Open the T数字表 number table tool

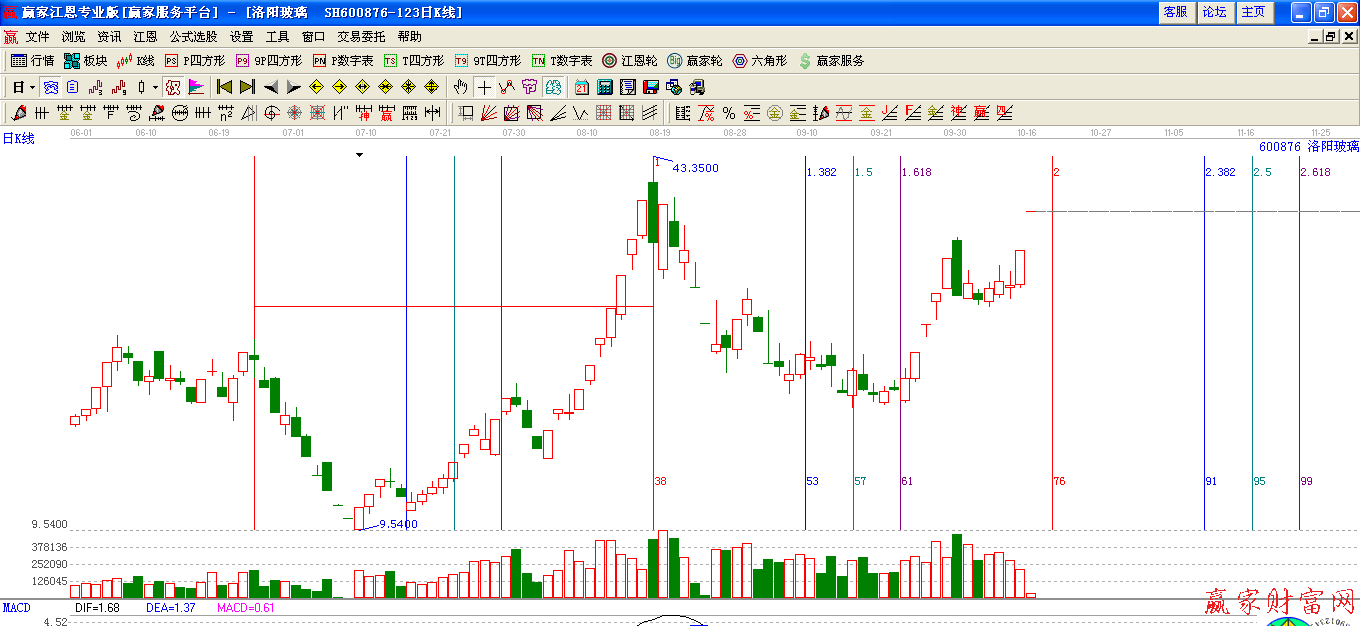pyautogui.click(x=558, y=60)
